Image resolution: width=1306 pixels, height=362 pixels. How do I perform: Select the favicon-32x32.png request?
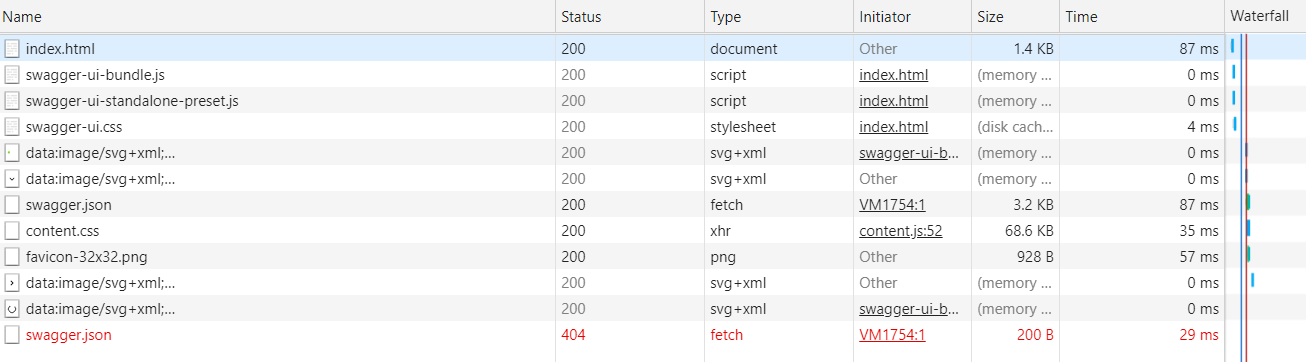click(x=86, y=256)
